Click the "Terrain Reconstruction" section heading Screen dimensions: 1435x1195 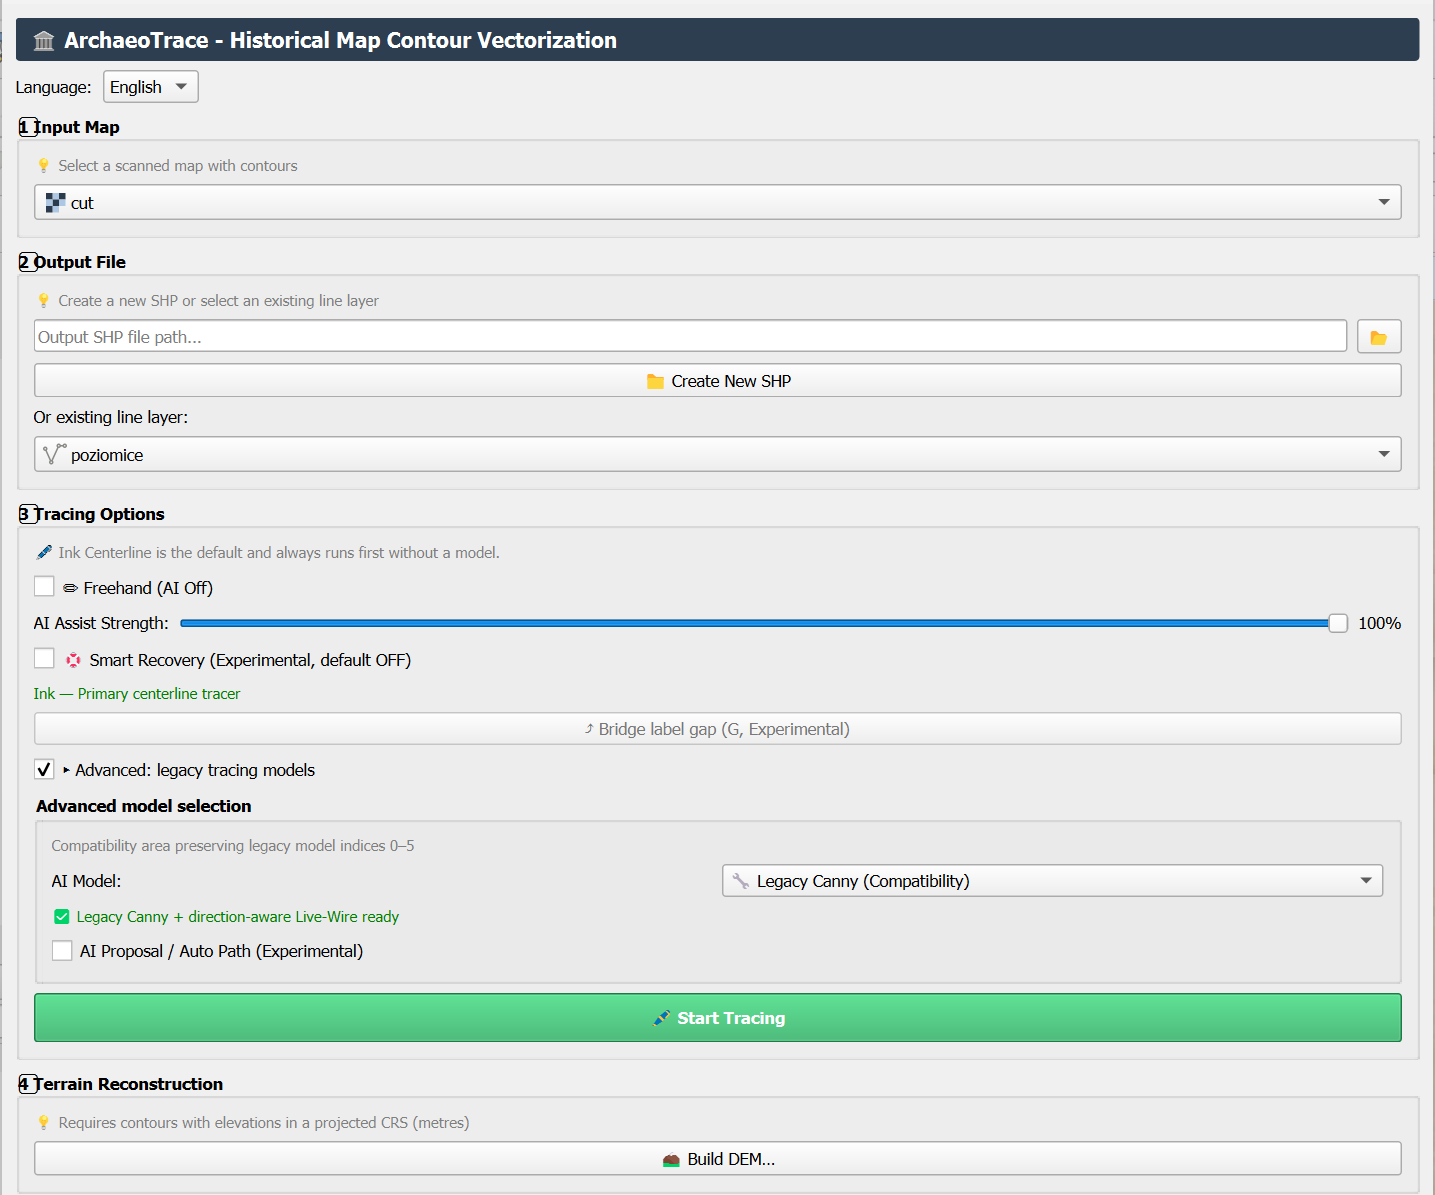coord(128,1084)
